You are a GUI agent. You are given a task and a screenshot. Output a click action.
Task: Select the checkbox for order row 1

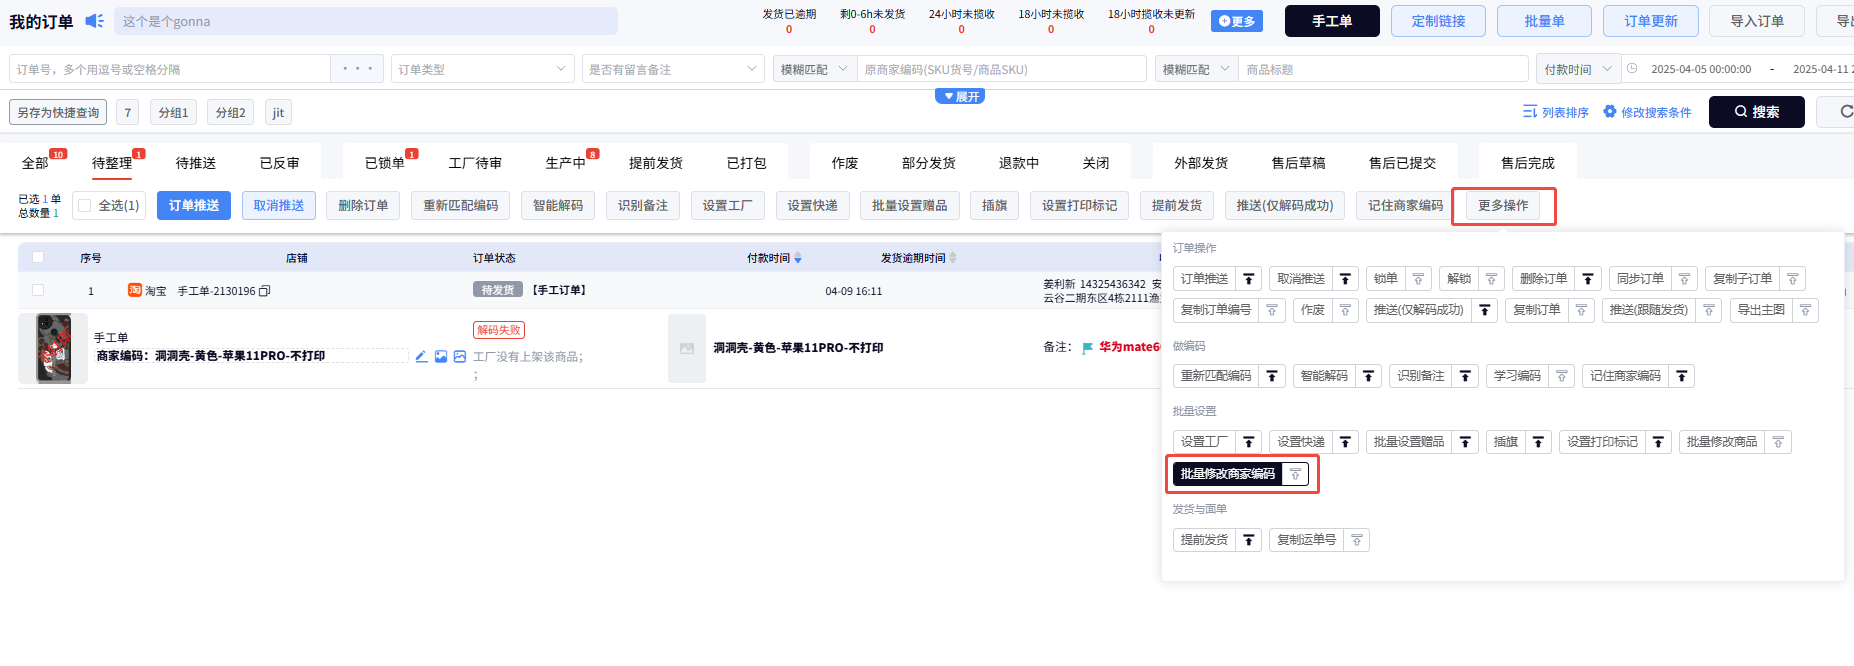click(38, 290)
